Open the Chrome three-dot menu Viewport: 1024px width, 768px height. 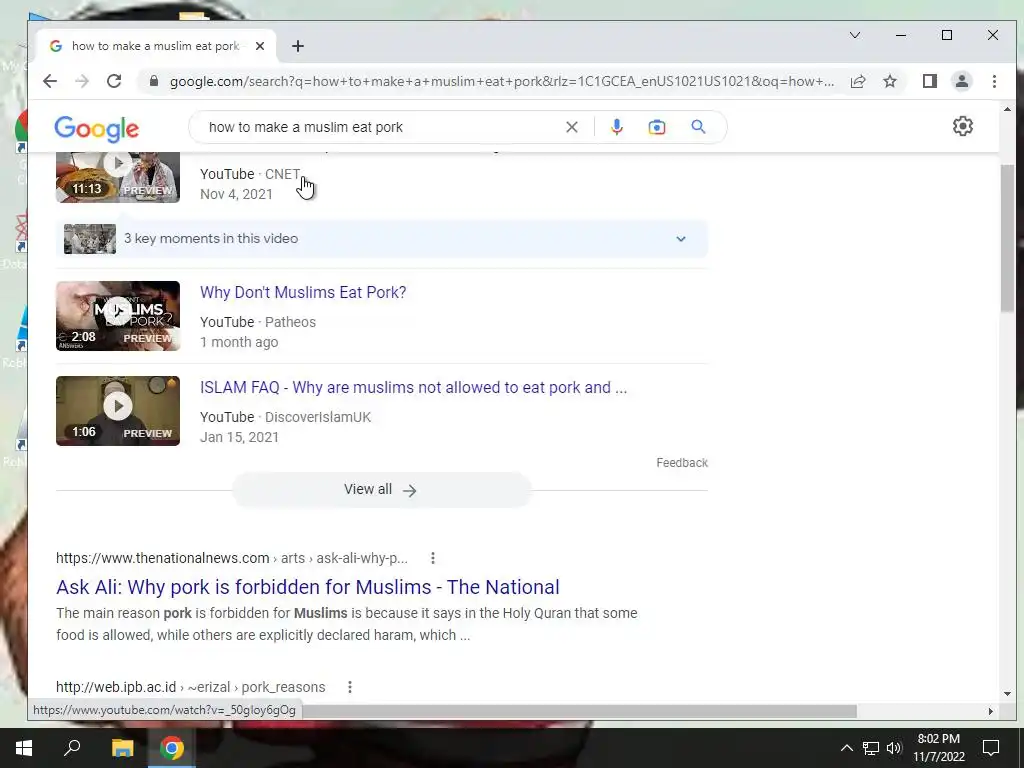tap(994, 81)
